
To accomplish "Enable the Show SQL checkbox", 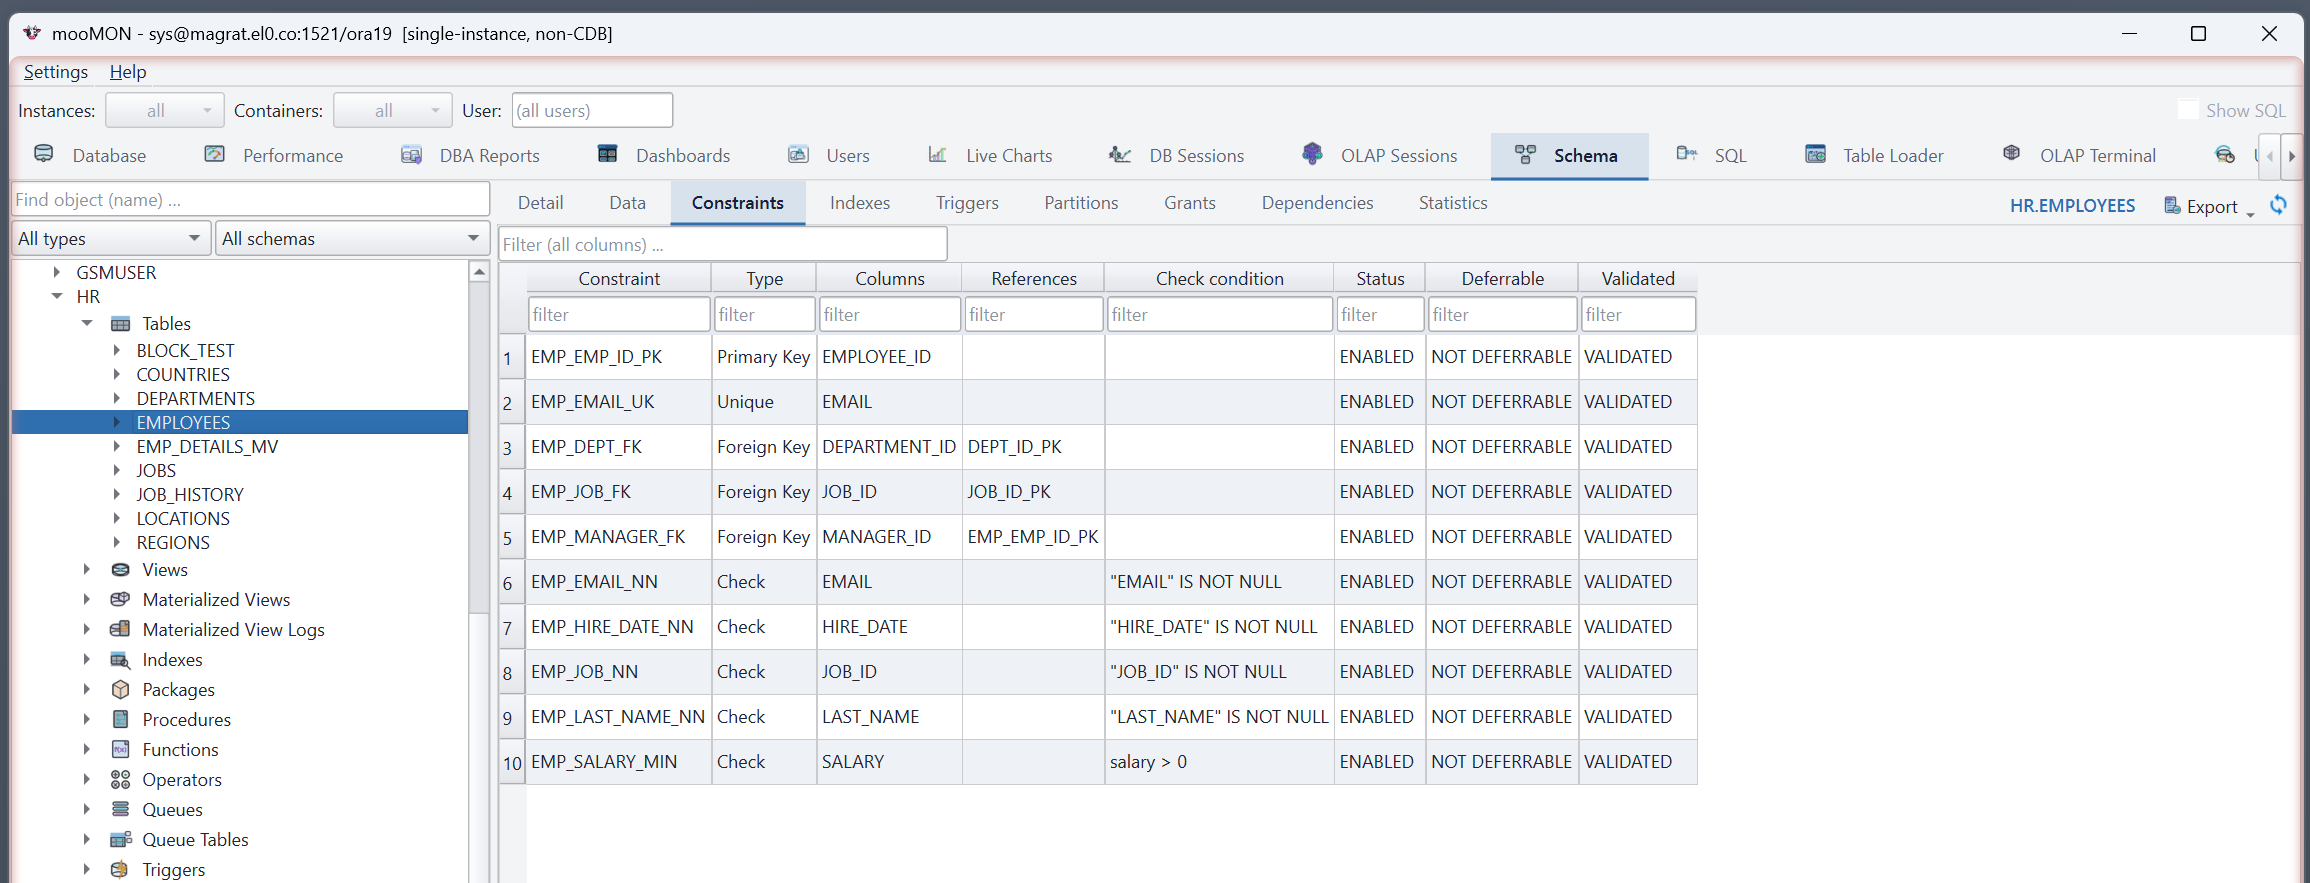I will click(2188, 110).
